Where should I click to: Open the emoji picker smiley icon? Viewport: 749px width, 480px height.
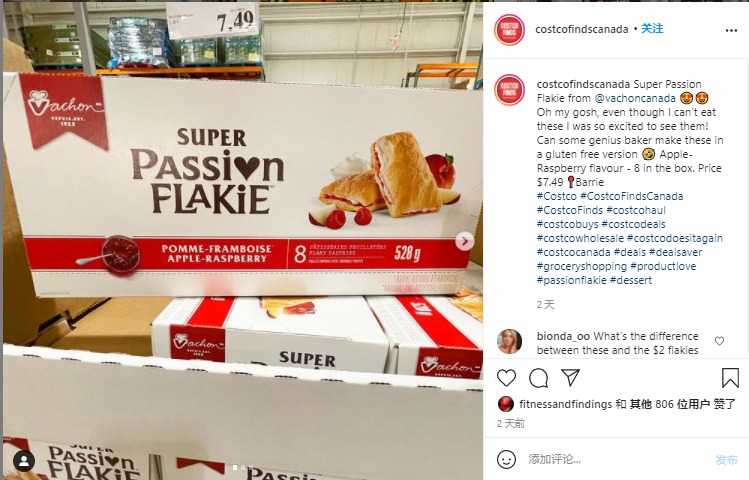[x=506, y=459]
